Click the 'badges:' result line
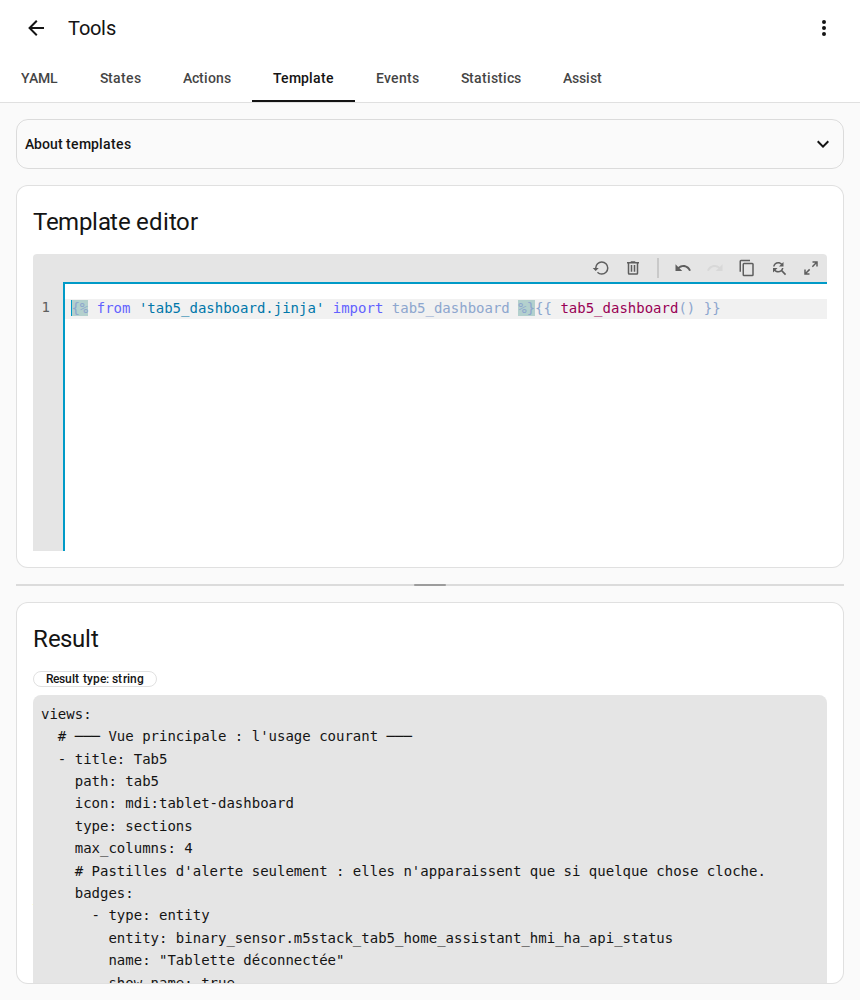 [103, 893]
